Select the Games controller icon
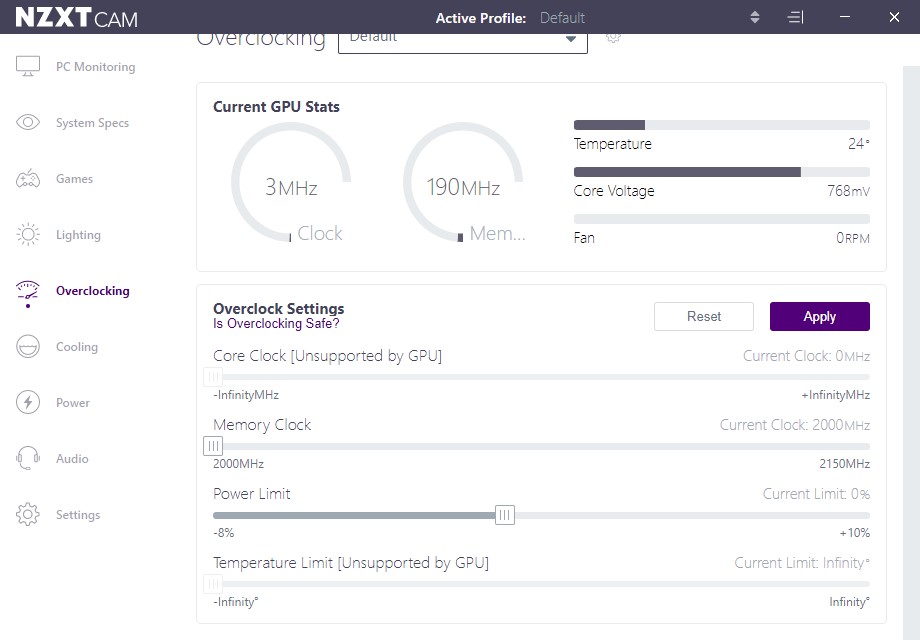This screenshot has height=640, width=920. (x=28, y=178)
